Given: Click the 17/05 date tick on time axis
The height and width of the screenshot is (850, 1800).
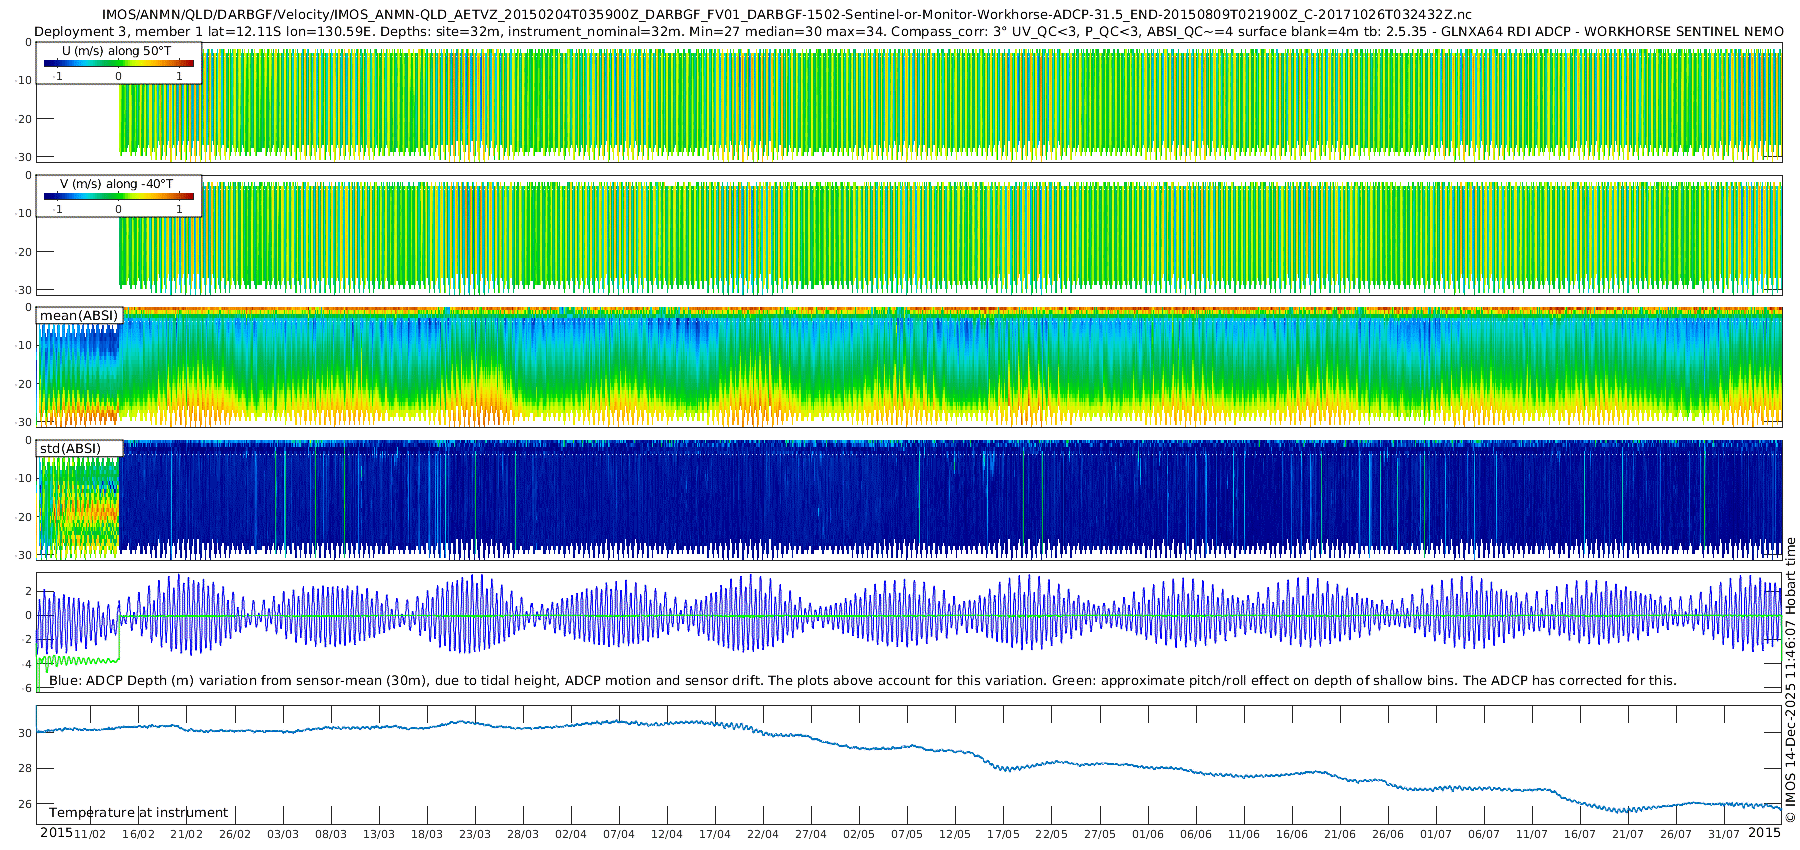Looking at the screenshot, I should [1003, 834].
